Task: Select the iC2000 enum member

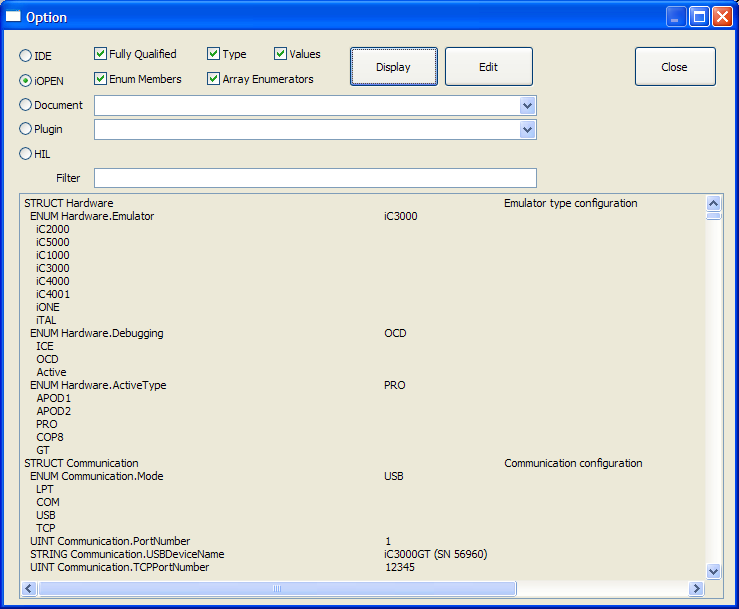Action: coord(53,229)
